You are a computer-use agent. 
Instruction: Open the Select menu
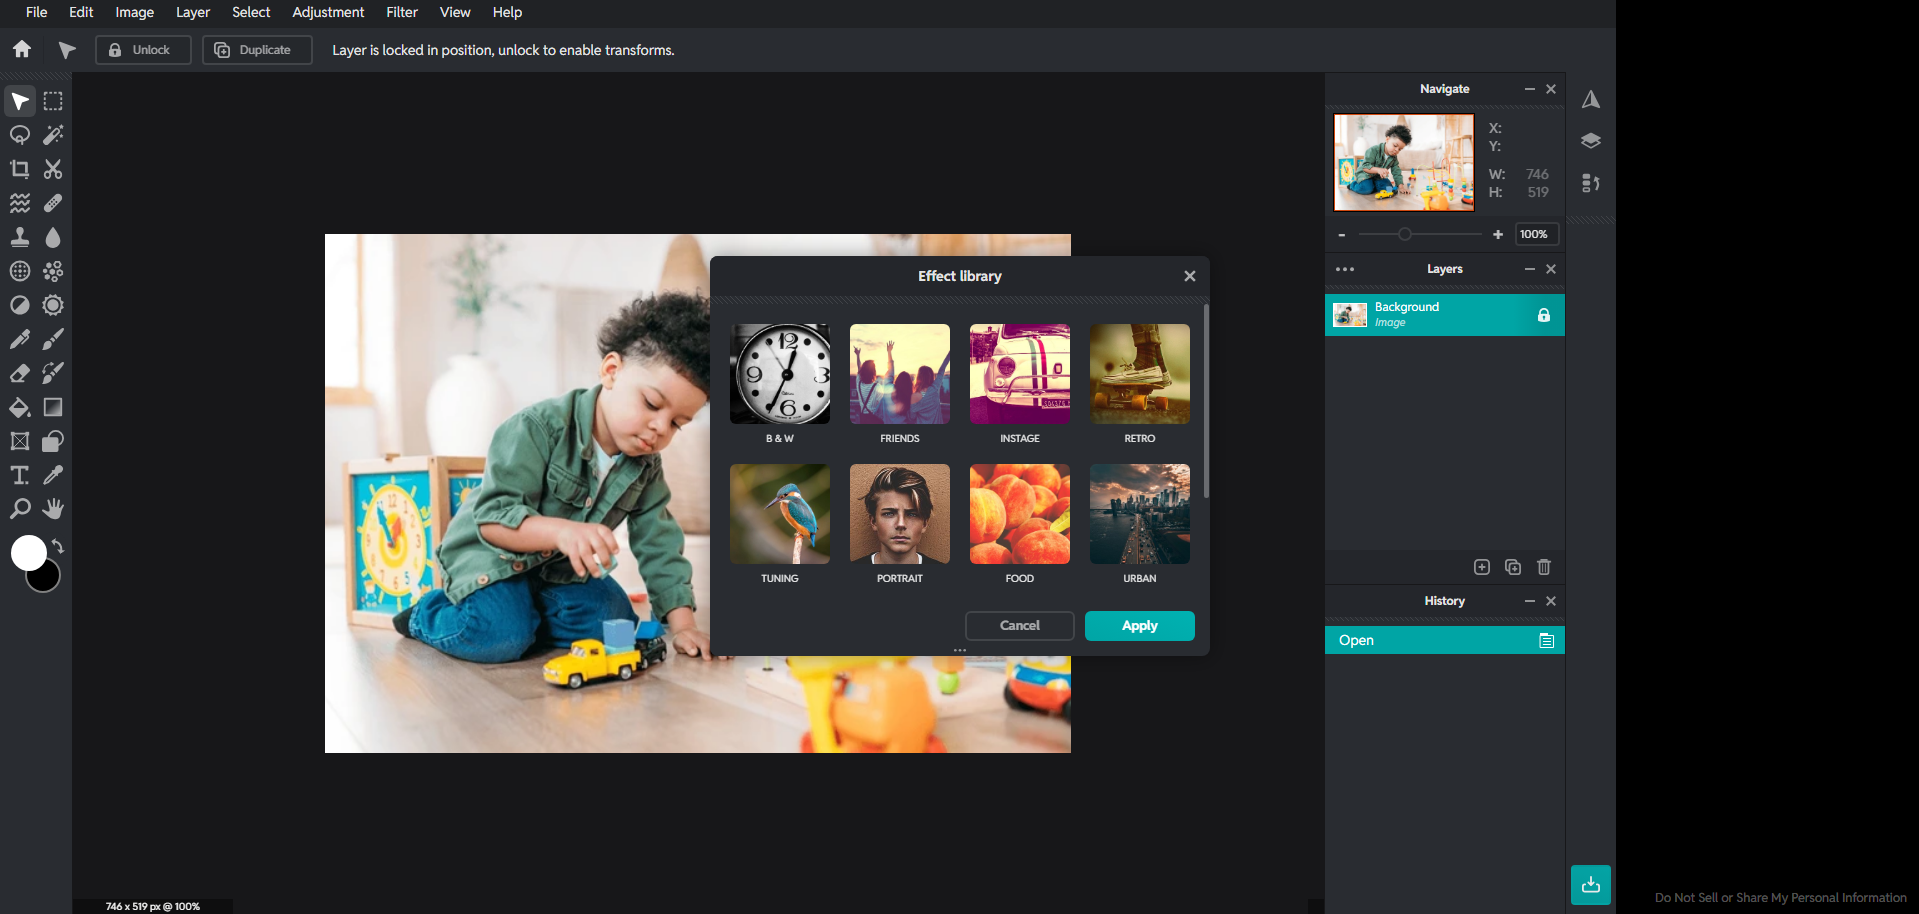click(251, 12)
